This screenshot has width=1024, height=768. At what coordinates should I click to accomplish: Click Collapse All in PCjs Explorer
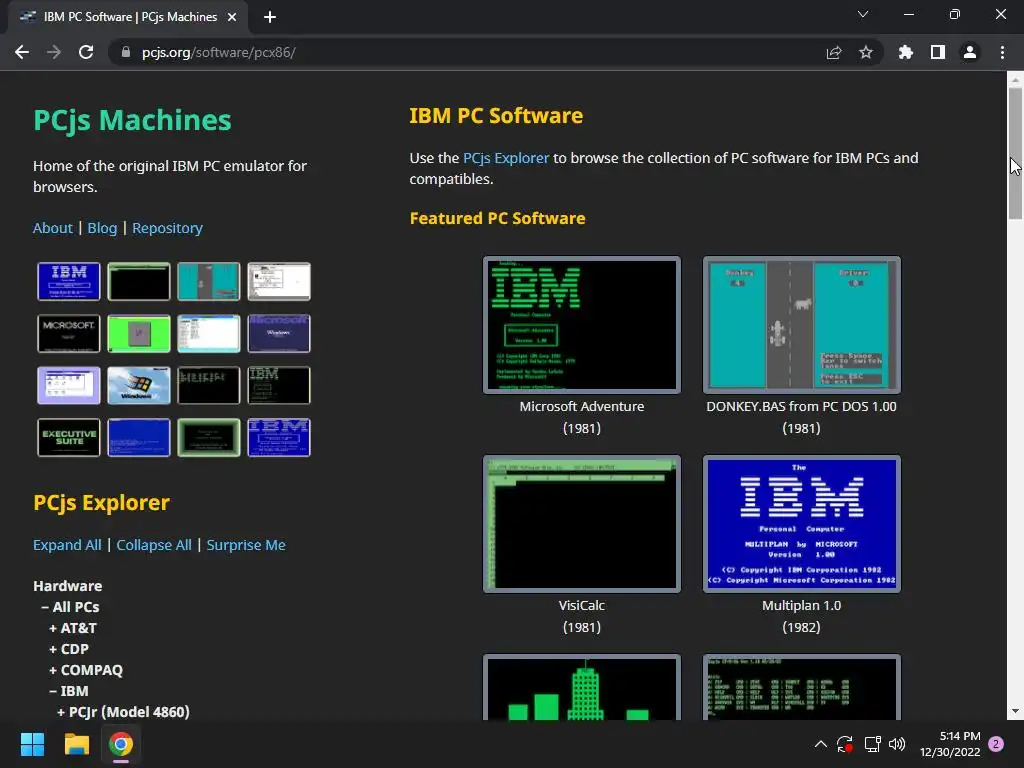[153, 545]
